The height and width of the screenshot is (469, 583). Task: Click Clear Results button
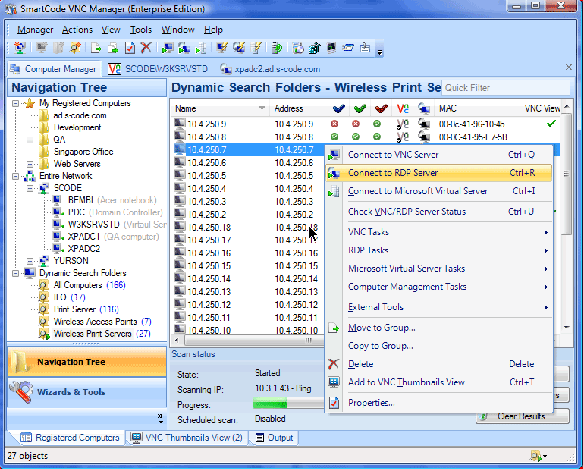522,416
